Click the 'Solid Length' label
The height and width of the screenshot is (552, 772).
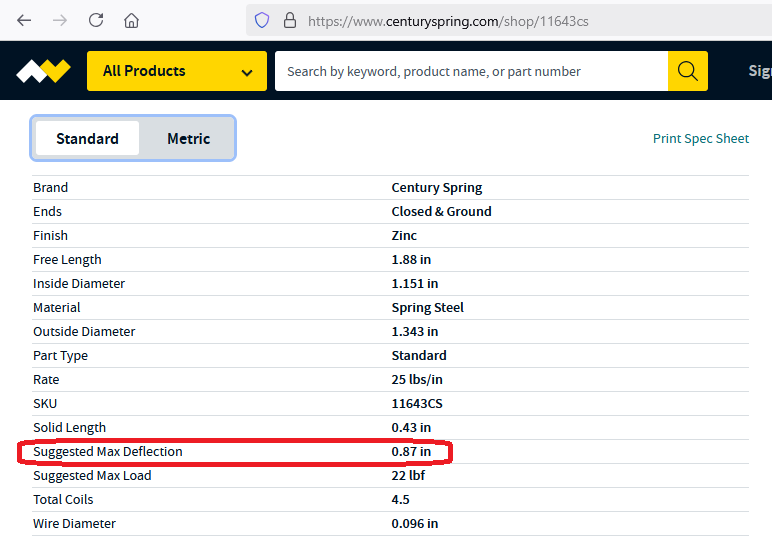(x=69, y=427)
